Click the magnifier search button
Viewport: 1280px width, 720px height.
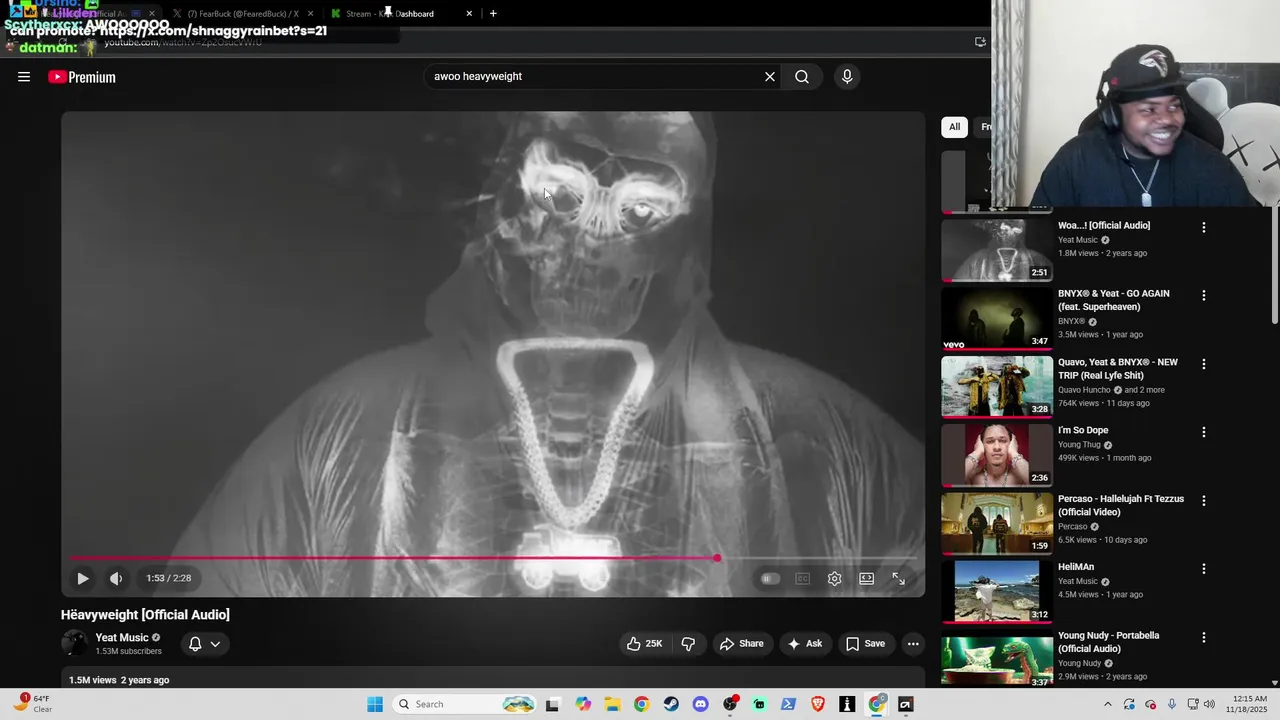(802, 77)
